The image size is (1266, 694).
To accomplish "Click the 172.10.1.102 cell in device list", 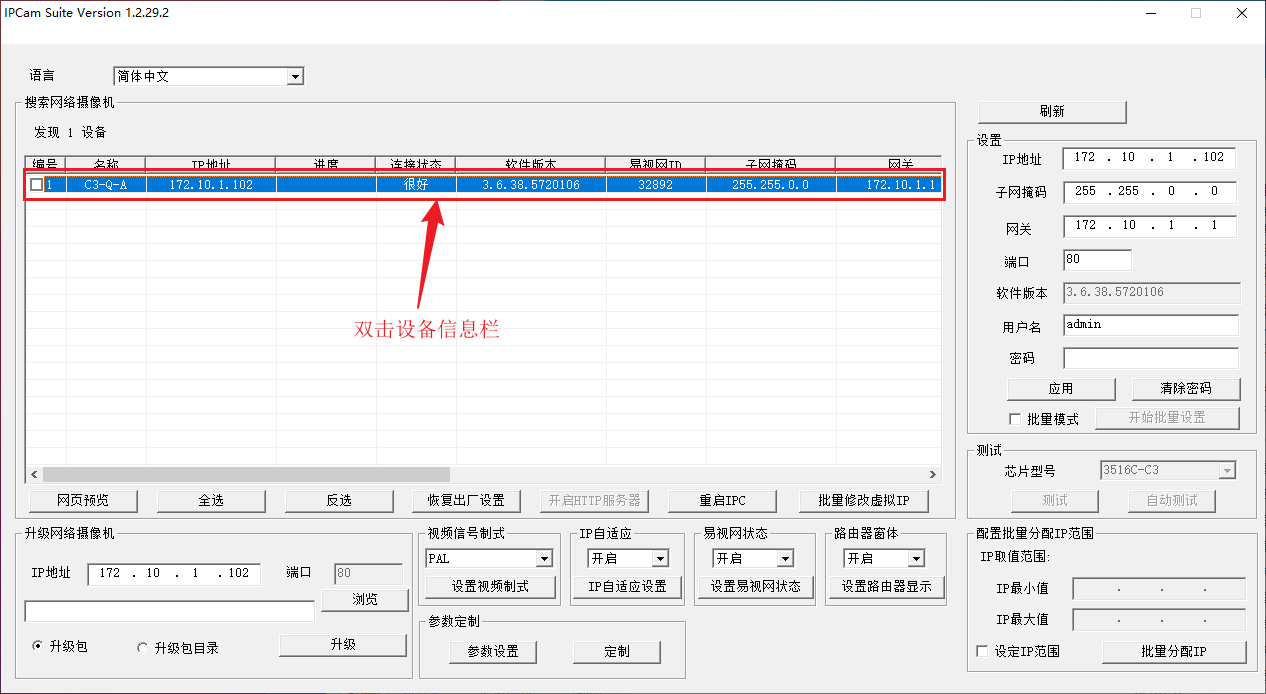I will point(211,185).
